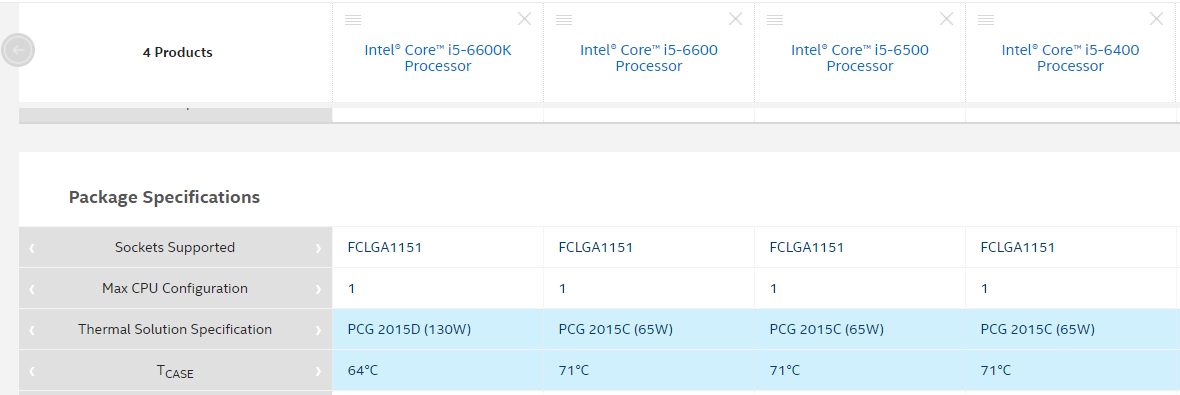Click Max CPU Configuration value 1 for i5-6600
This screenshot has width=1180, height=395.
(x=562, y=289)
